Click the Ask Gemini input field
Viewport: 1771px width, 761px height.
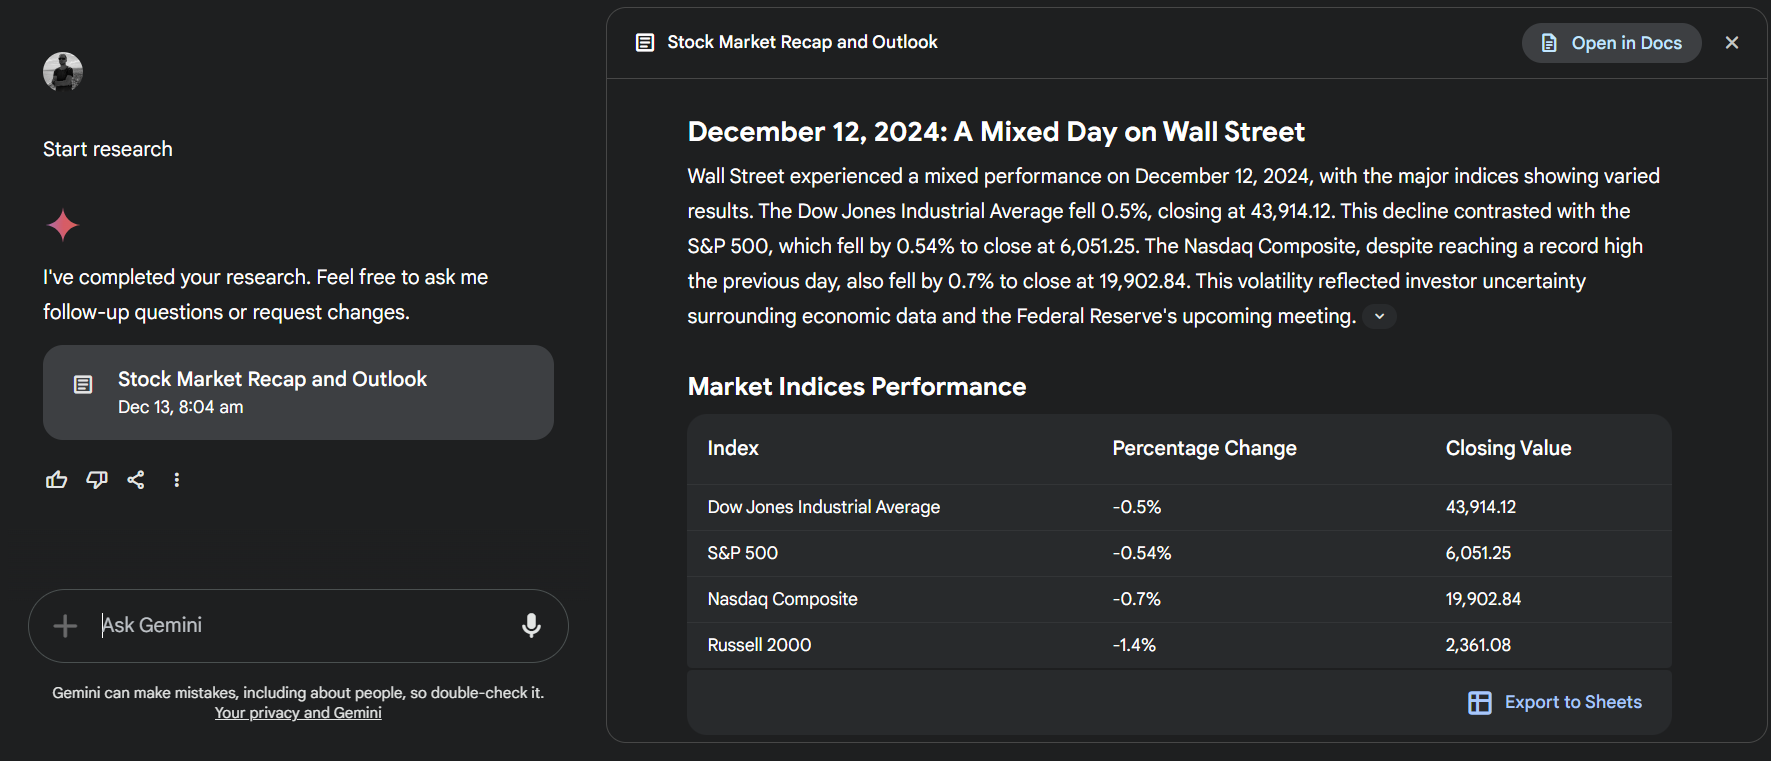300,626
